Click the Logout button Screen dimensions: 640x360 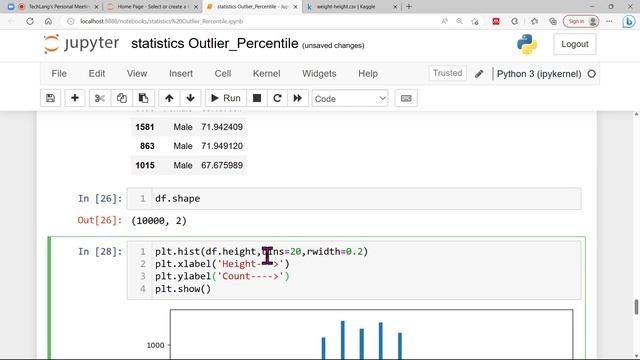pyautogui.click(x=575, y=44)
